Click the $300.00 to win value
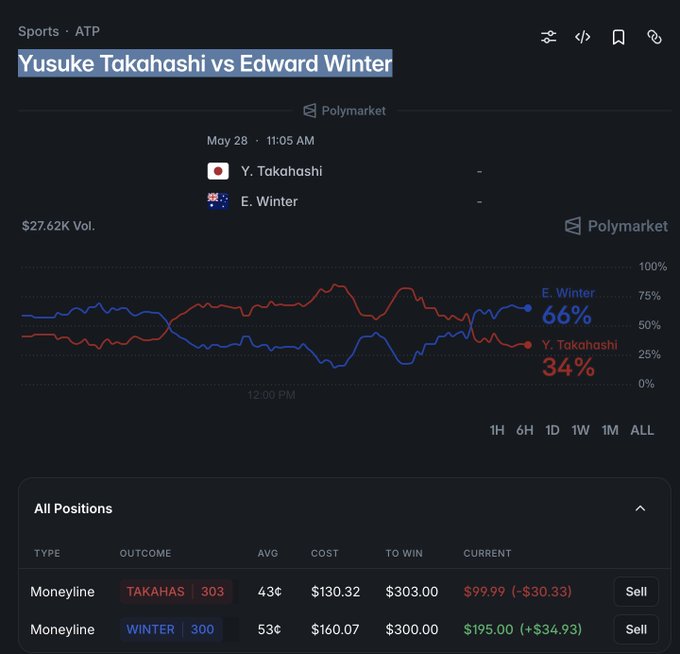Viewport: 680px width, 654px height. click(412, 629)
